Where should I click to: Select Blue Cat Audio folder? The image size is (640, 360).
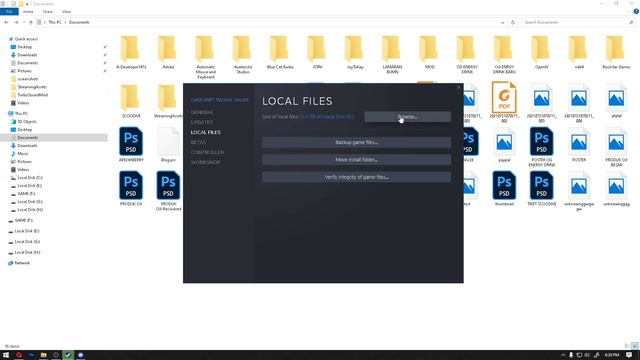pos(280,52)
